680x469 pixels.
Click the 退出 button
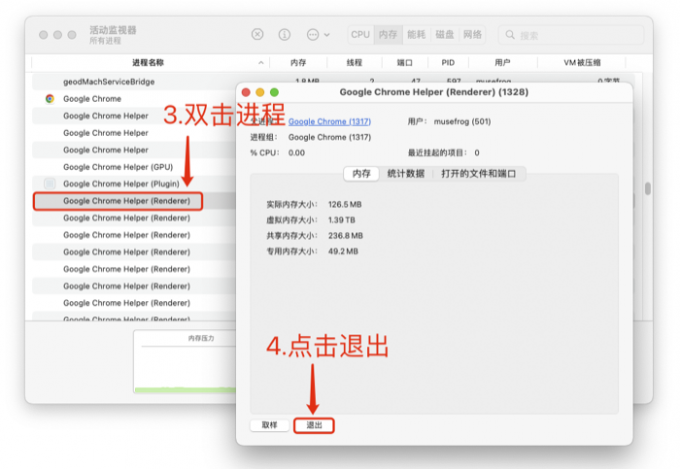(x=314, y=425)
